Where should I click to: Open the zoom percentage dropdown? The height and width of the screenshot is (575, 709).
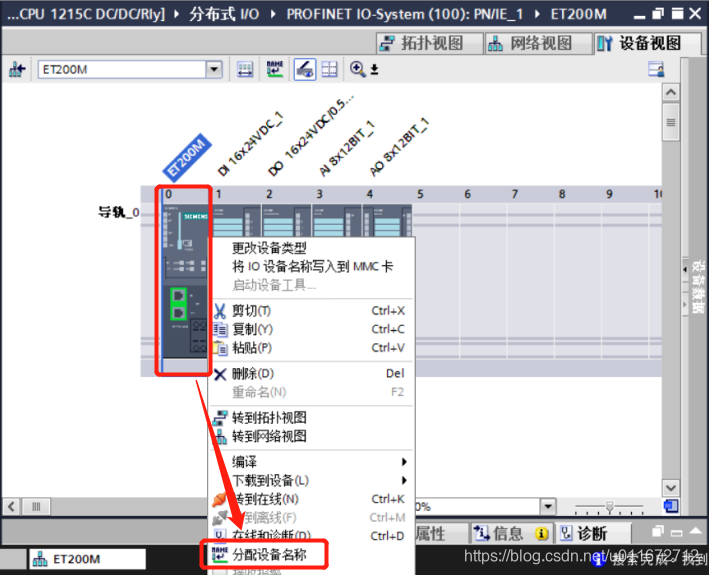pos(548,506)
